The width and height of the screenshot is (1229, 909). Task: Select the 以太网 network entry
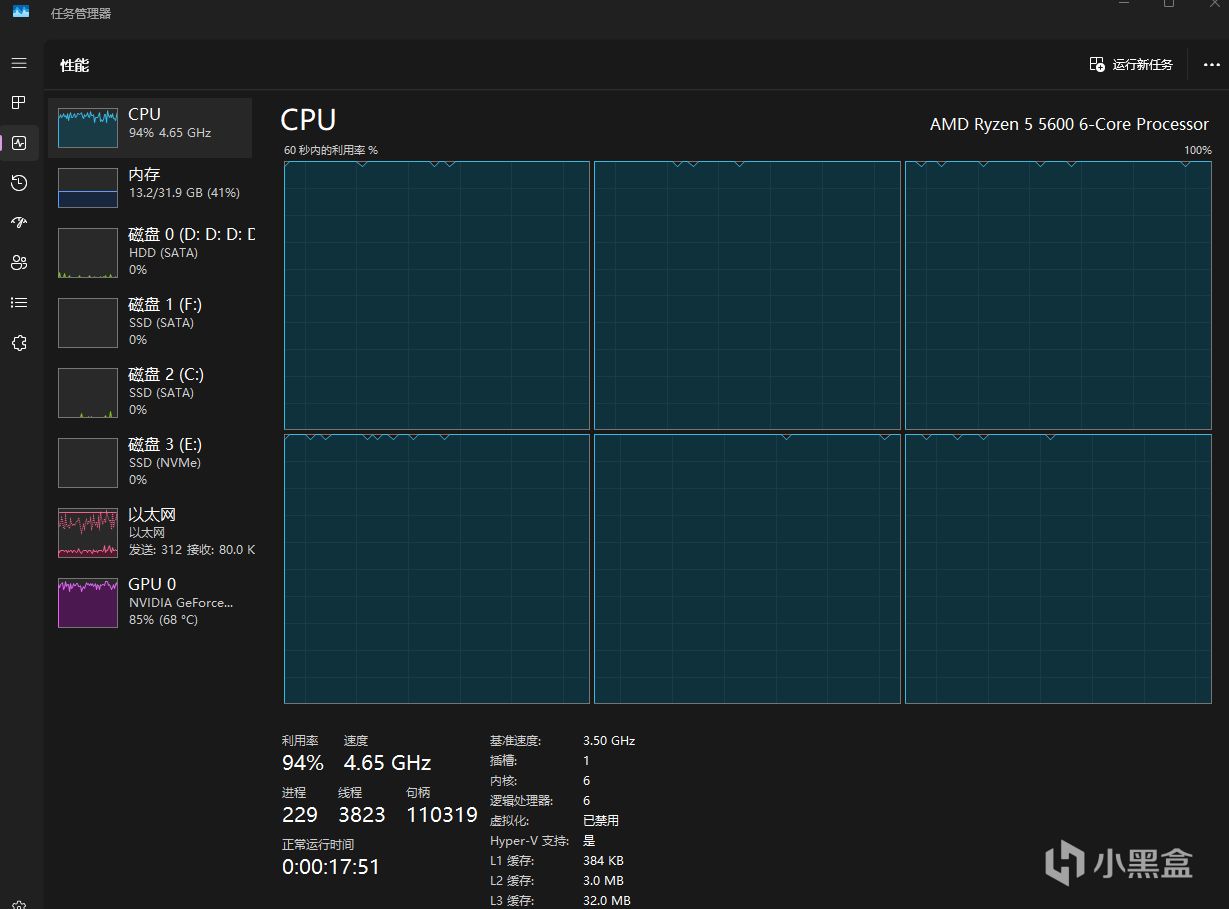[x=150, y=532]
